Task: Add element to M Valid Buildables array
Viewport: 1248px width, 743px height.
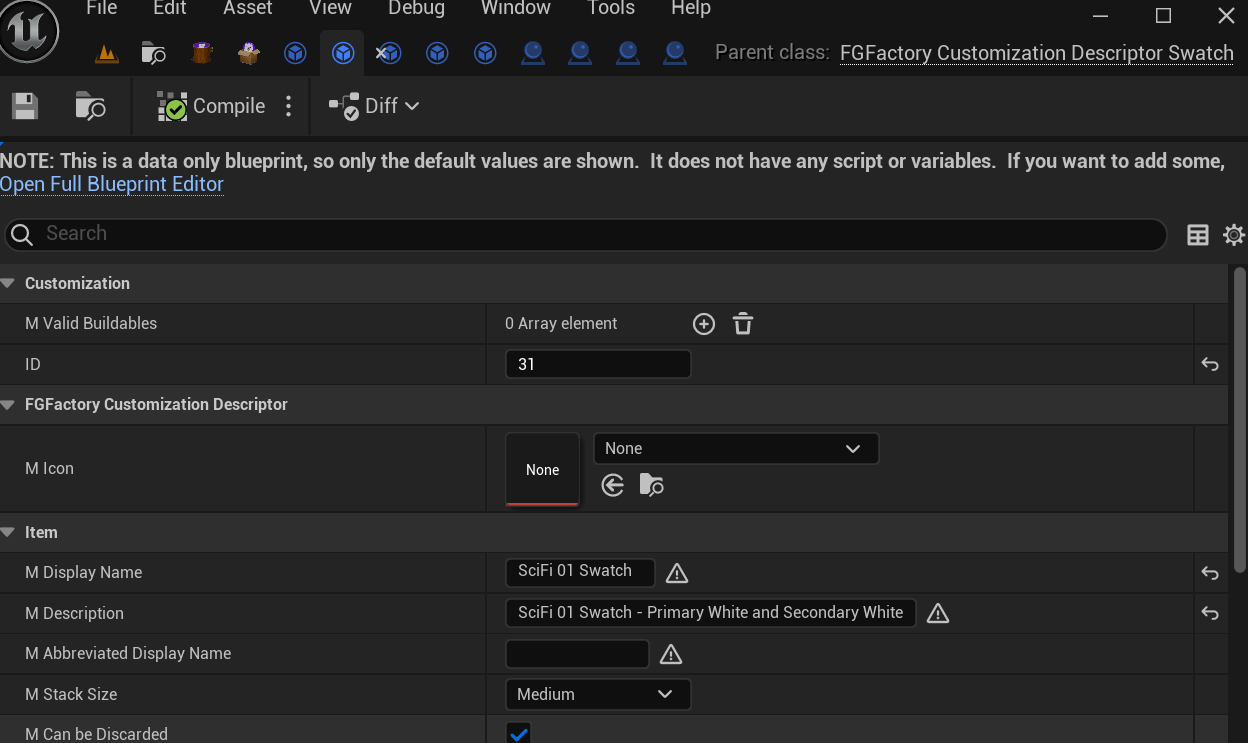Action: tap(704, 324)
